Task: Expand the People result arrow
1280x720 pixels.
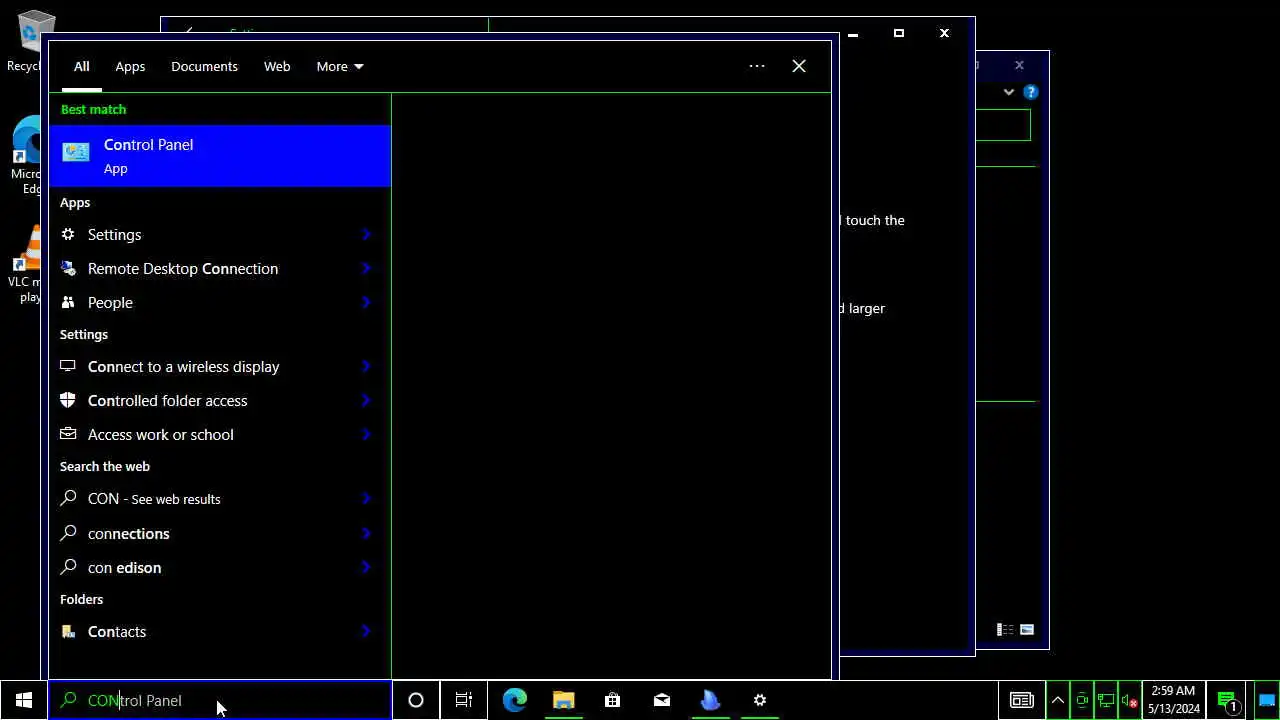Action: coord(367,302)
